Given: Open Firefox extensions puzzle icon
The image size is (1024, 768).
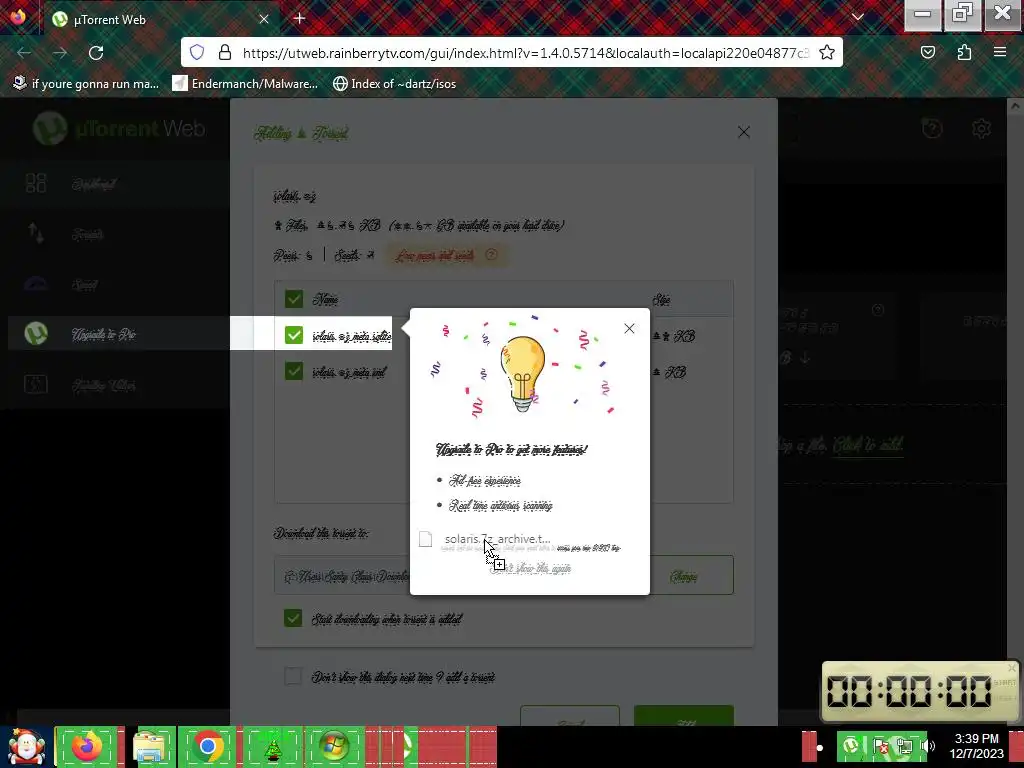Looking at the screenshot, I should (964, 52).
